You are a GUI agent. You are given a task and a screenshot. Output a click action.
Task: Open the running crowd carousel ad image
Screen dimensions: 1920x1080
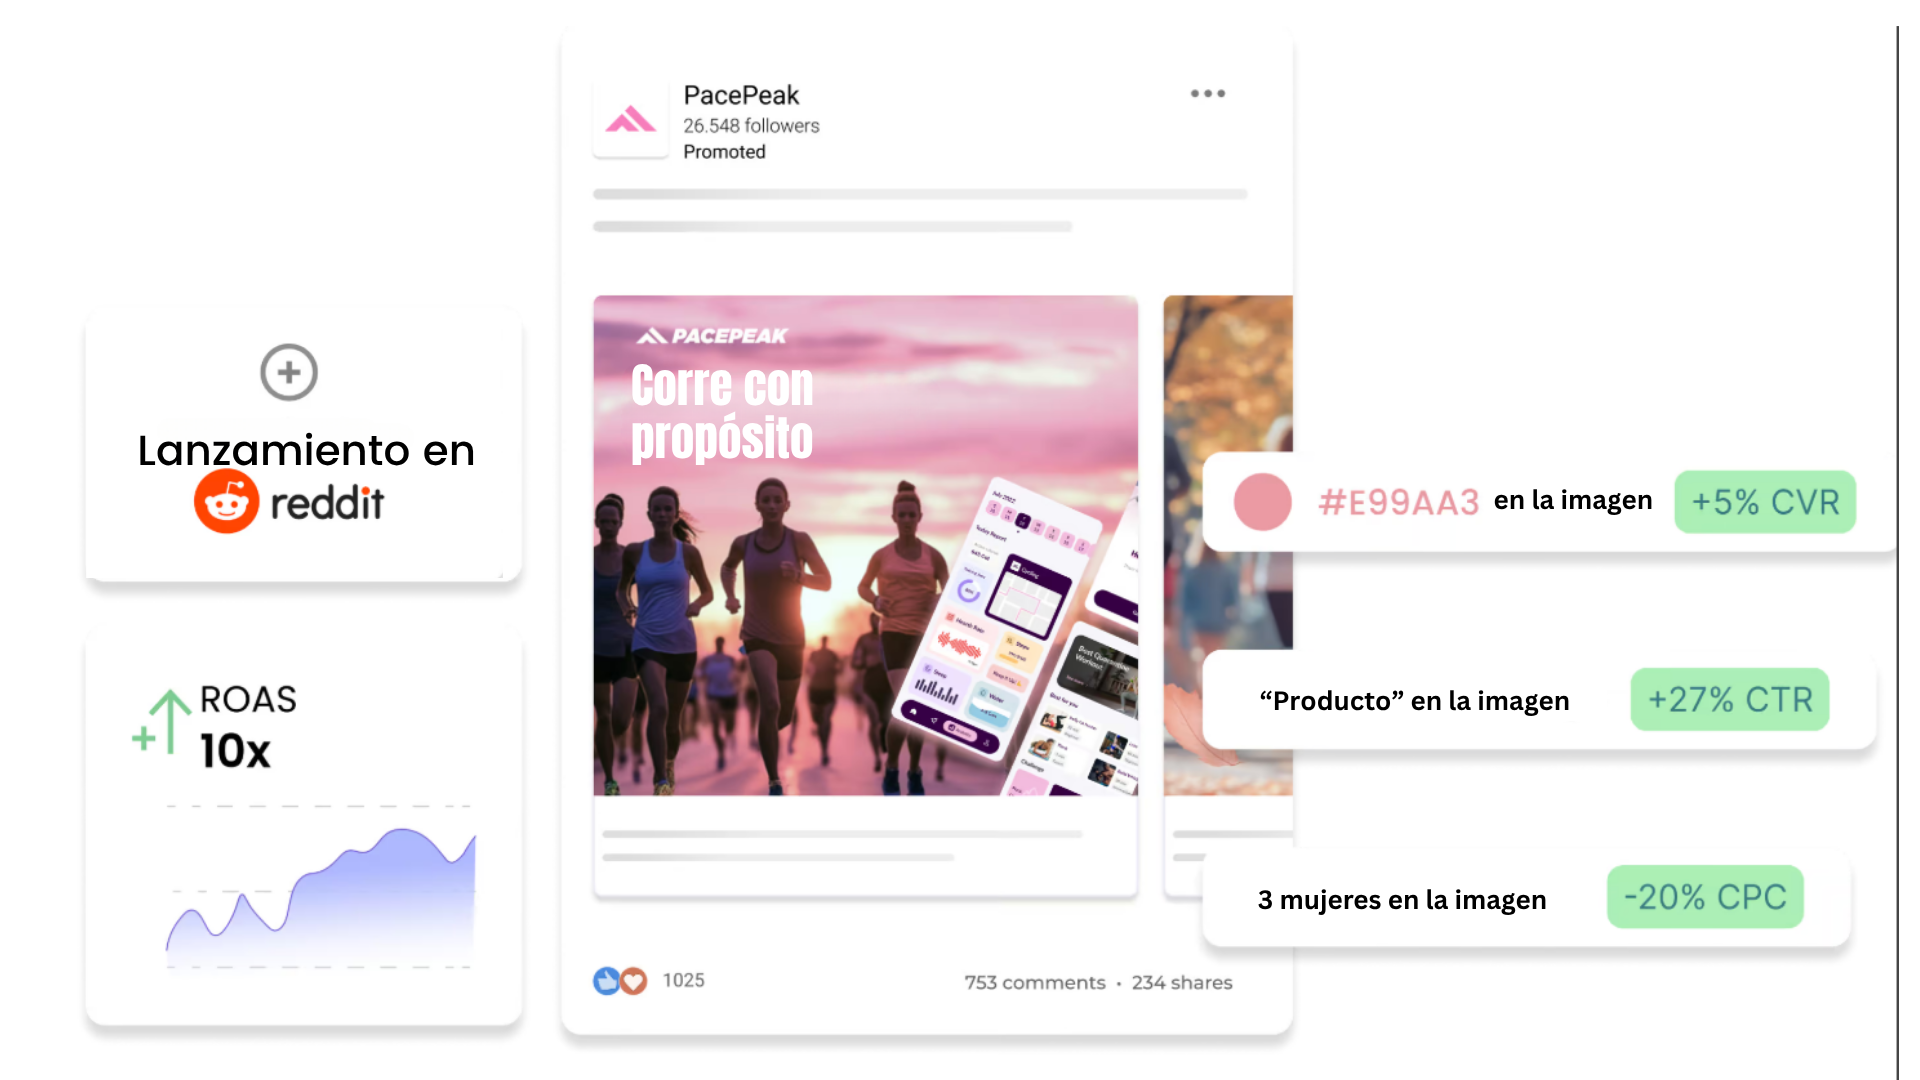865,545
